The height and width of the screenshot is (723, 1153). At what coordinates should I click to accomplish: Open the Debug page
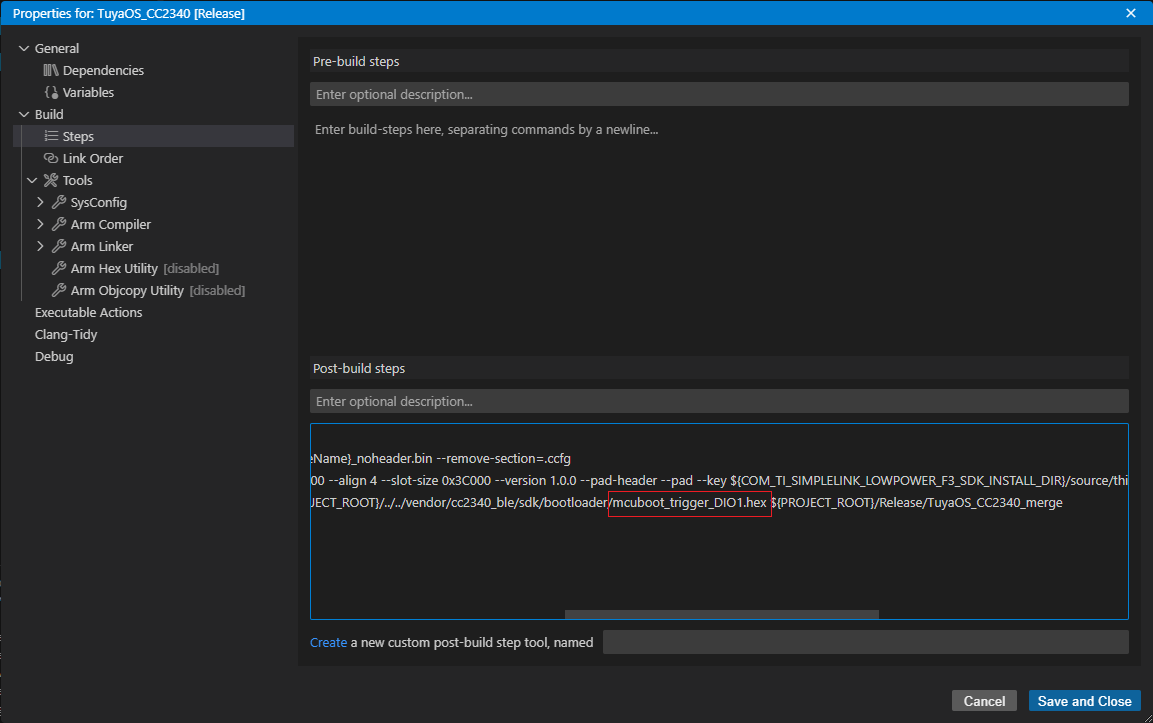pyautogui.click(x=54, y=357)
